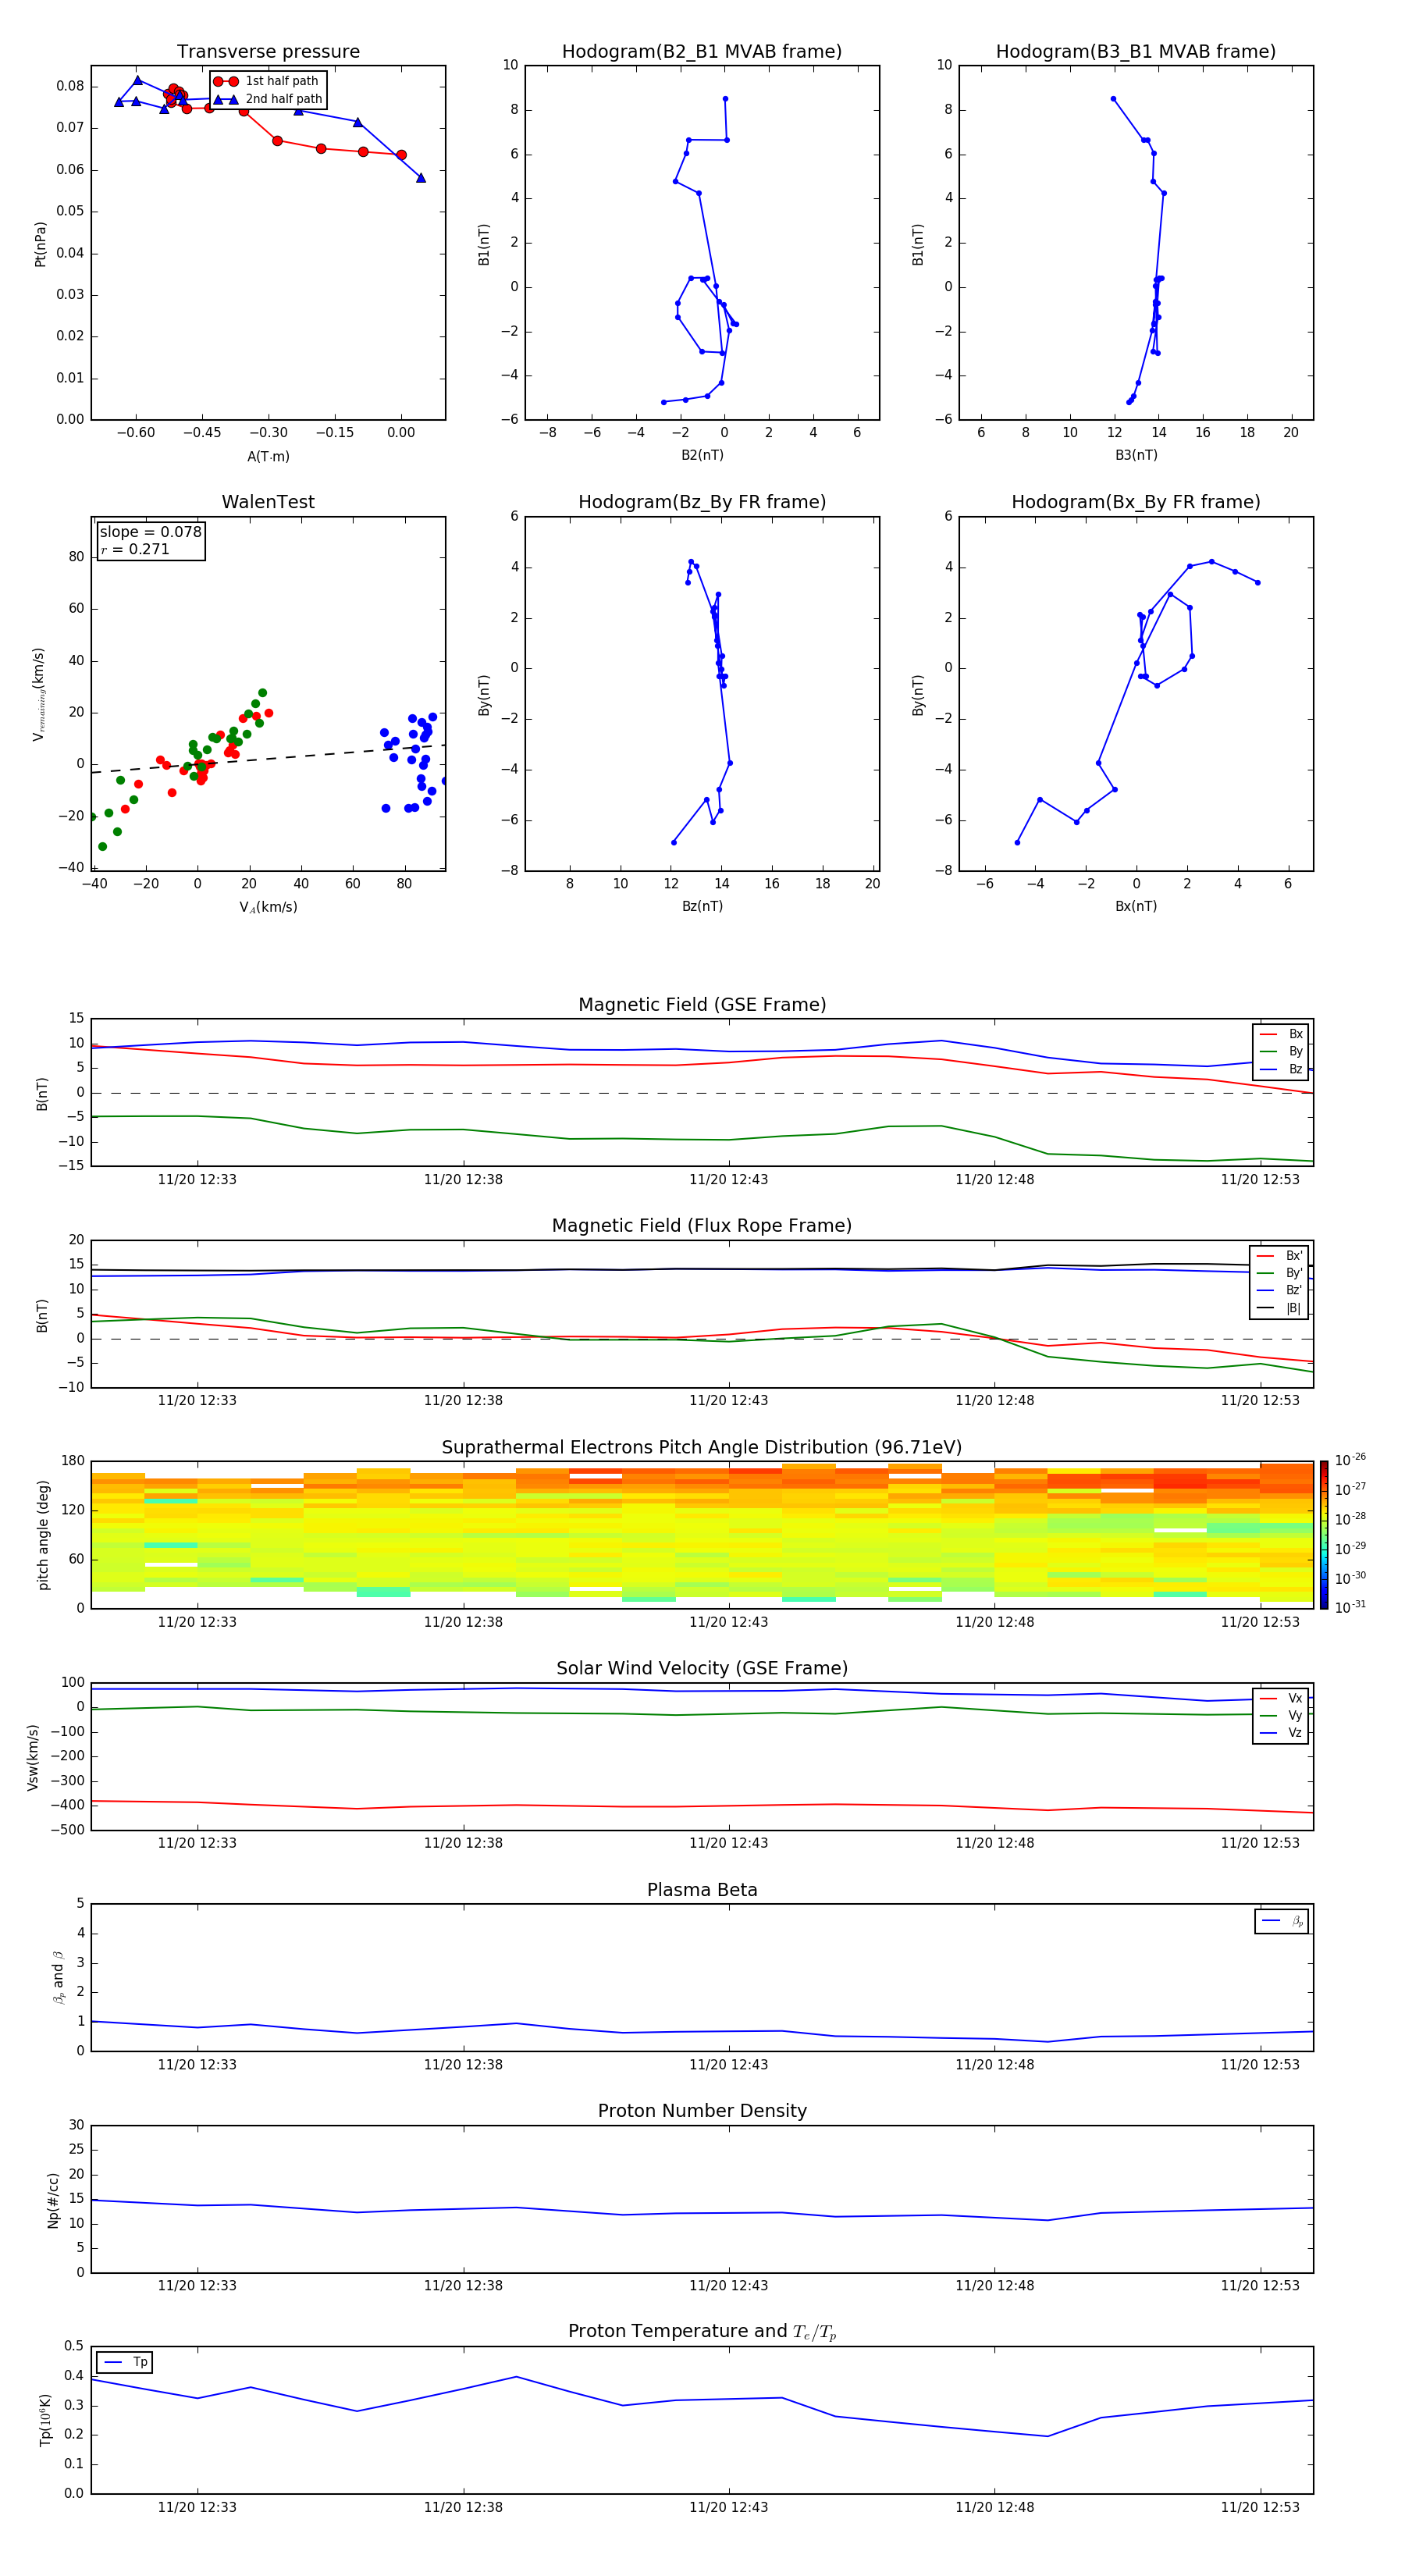Screen dimensions: 1405x2576
Task: Click the Np(#/cc) y-axis label
Action: click(x=53, y=2199)
